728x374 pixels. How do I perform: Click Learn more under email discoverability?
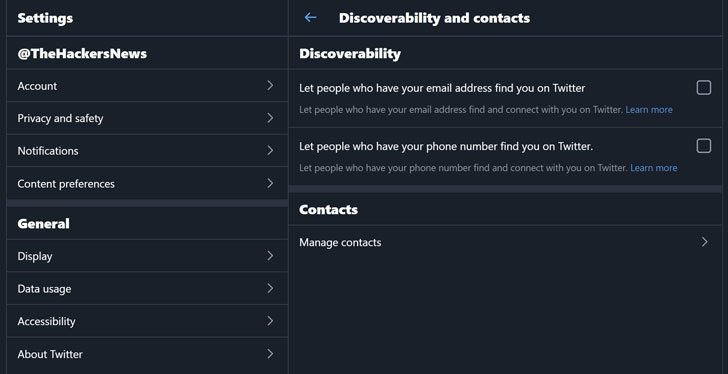coord(649,110)
